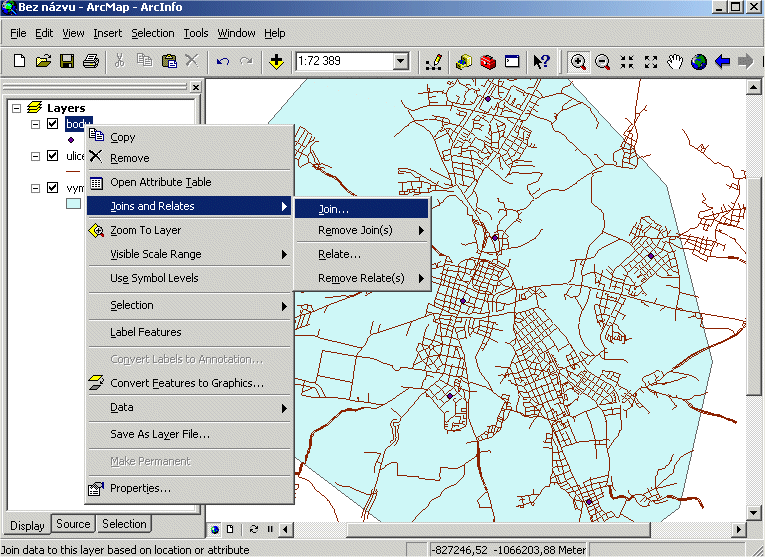Expand Remove Relate(s) submenu
The height and width of the screenshot is (557, 765).
point(362,278)
